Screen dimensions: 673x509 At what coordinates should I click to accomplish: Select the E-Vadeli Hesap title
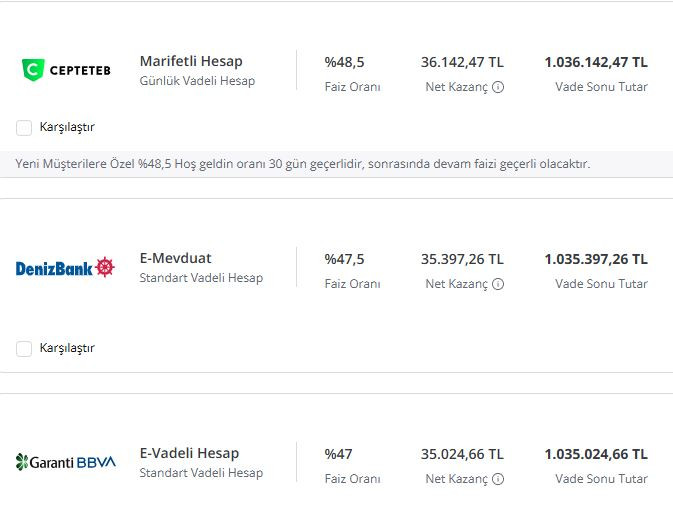coord(189,453)
